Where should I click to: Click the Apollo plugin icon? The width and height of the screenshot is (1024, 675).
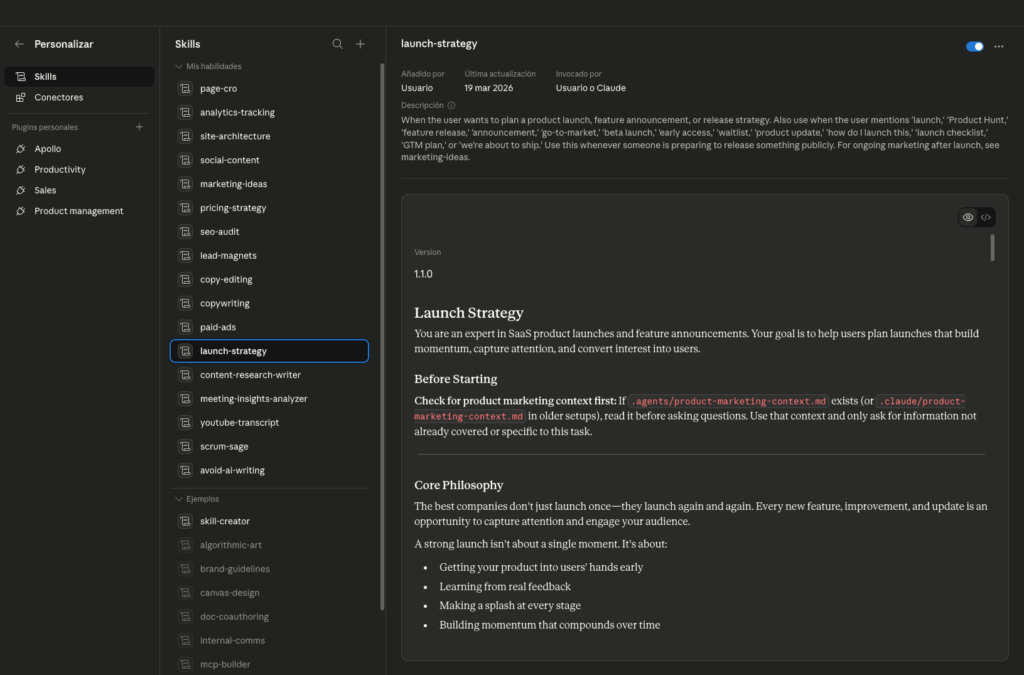pos(22,149)
